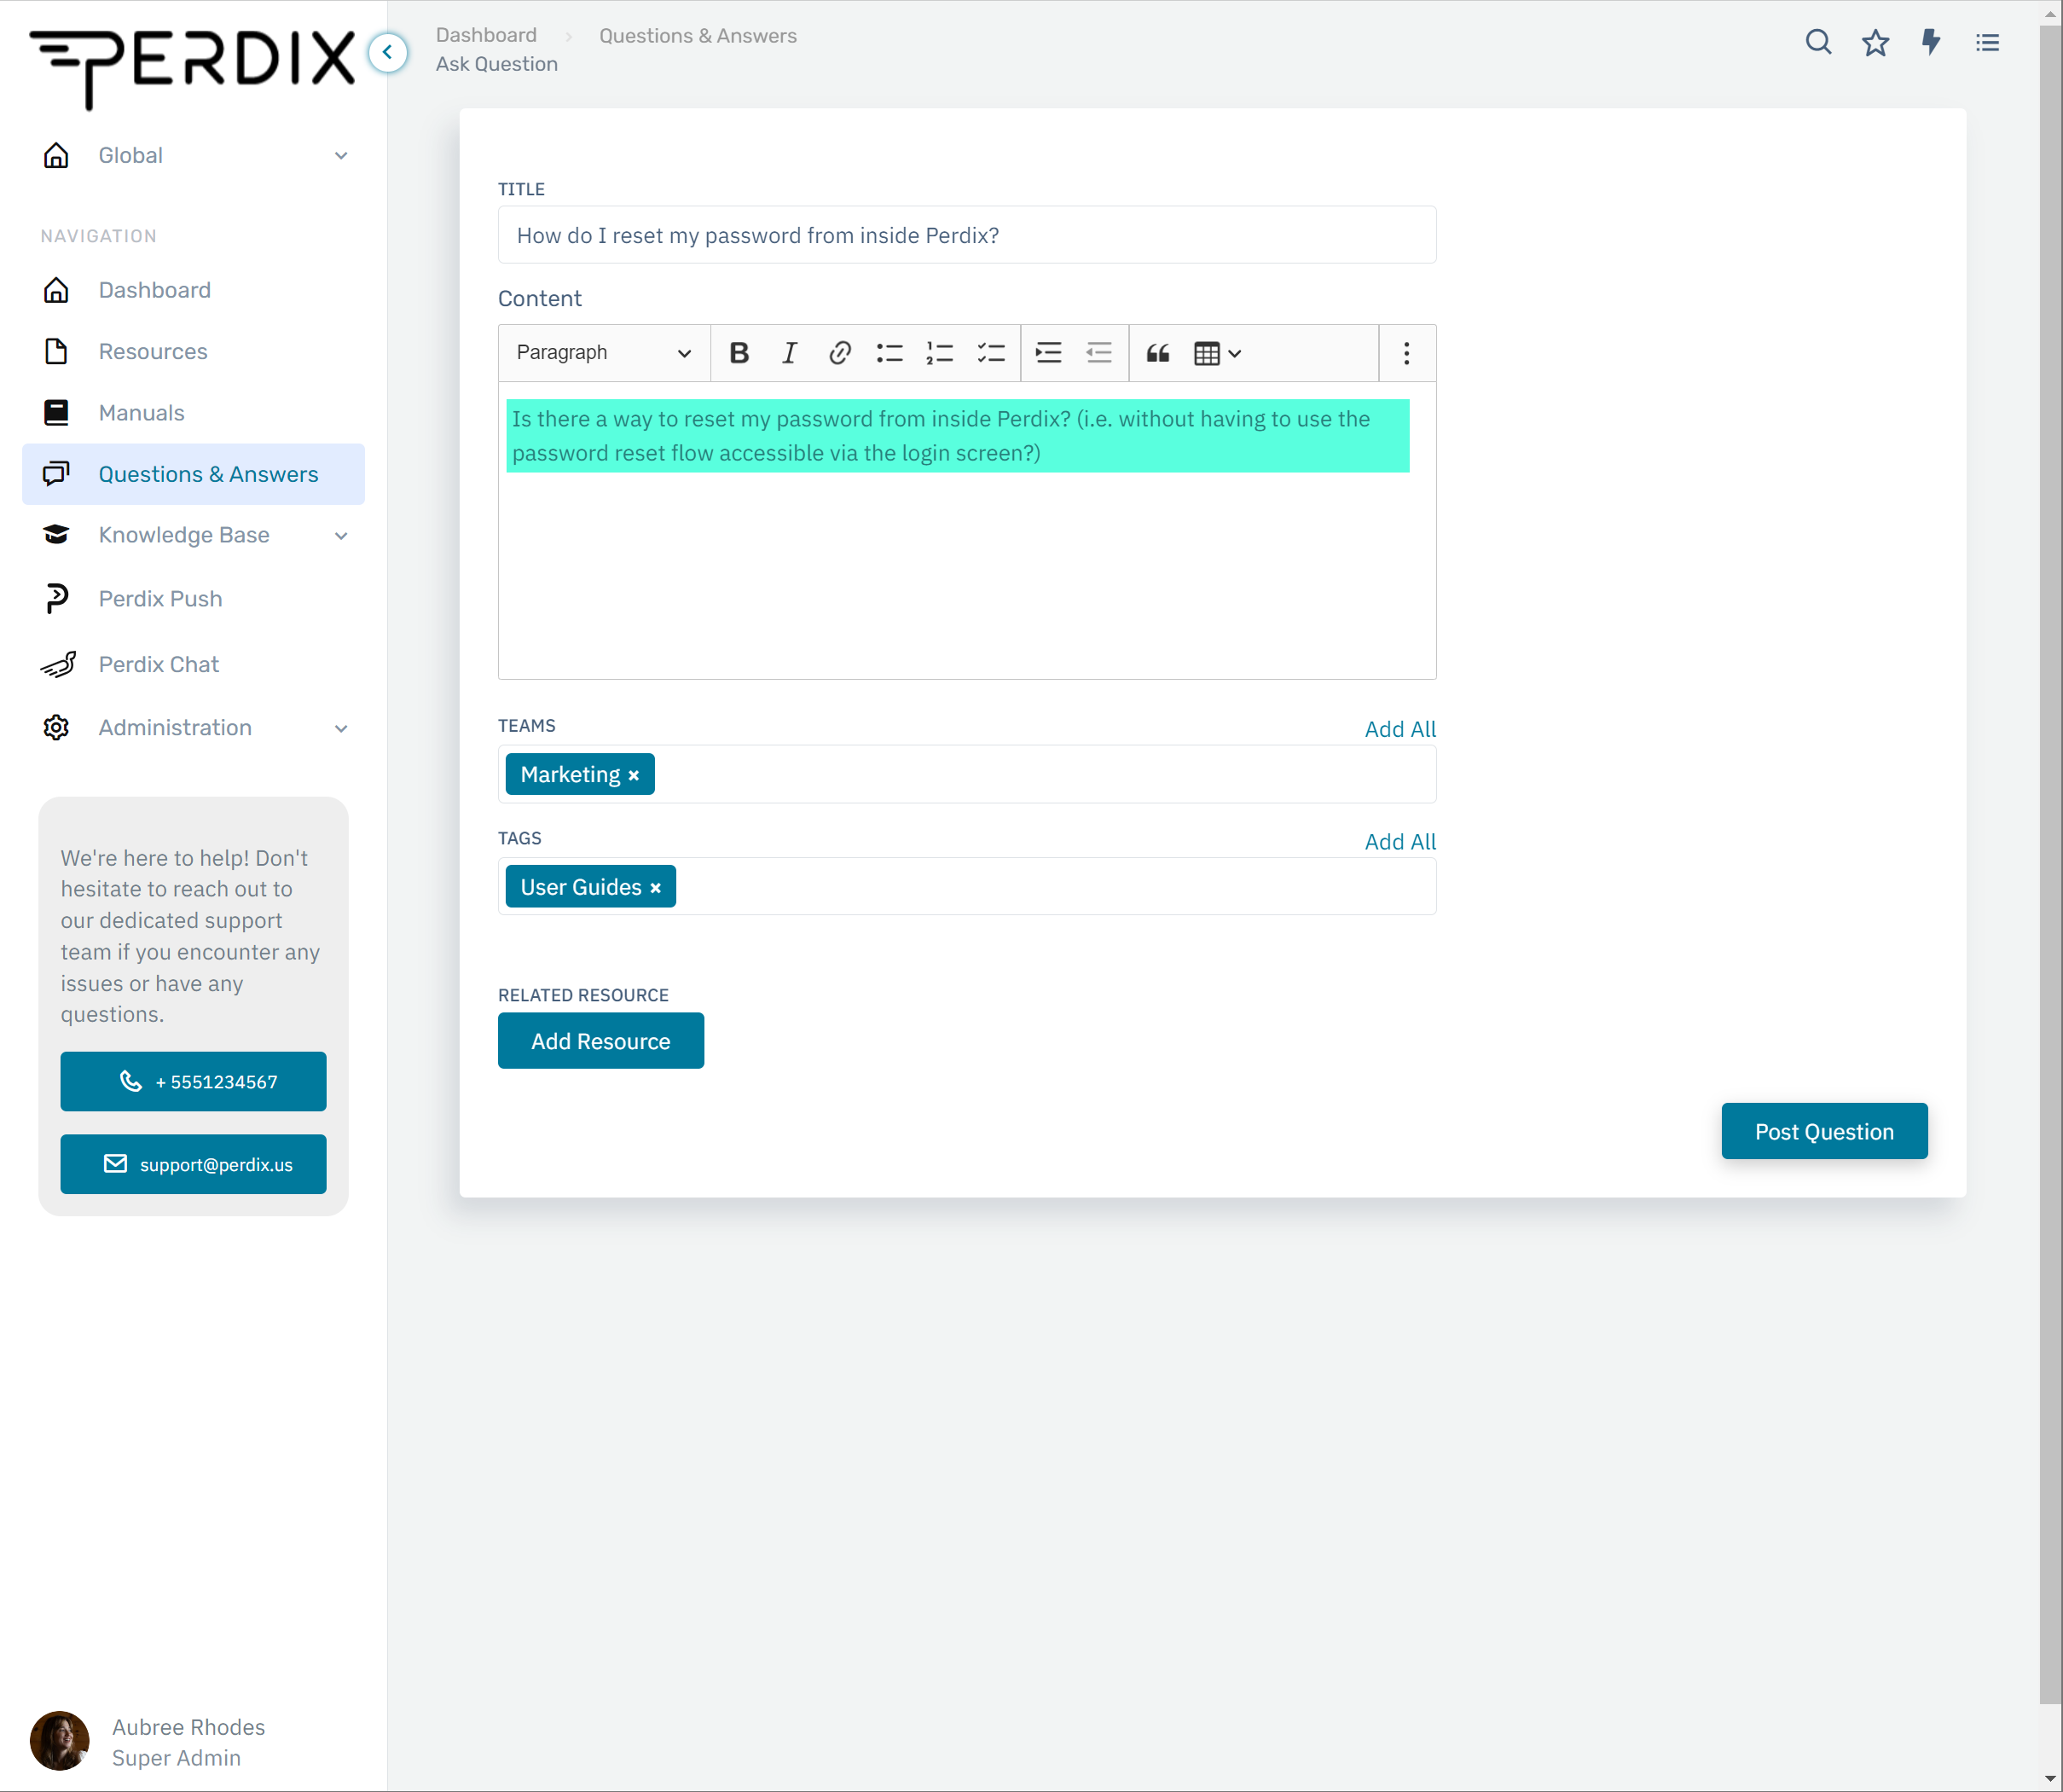Click Aubree Rhodes user name

188,1728
